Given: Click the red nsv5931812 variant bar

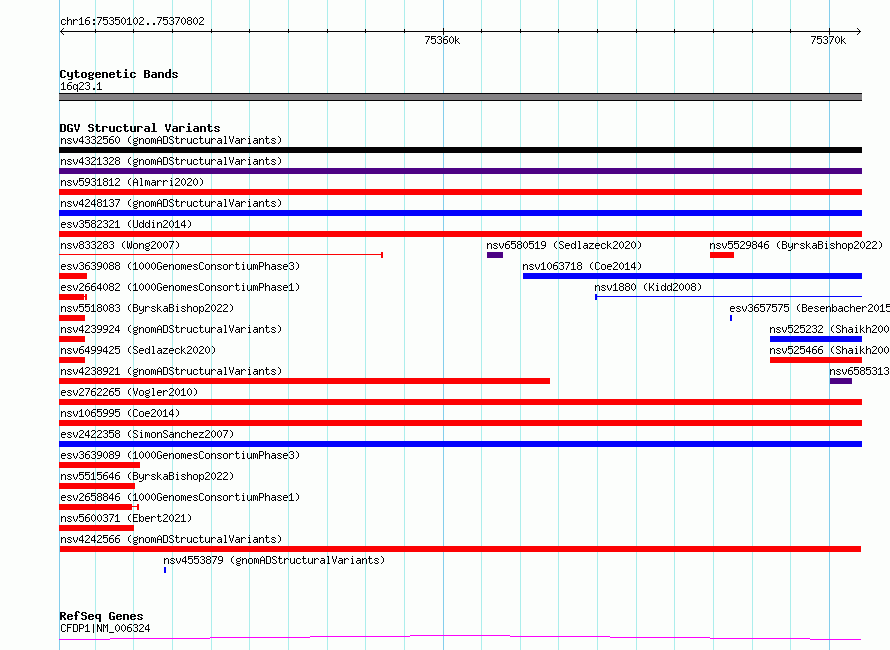Looking at the screenshot, I should 460,192.
